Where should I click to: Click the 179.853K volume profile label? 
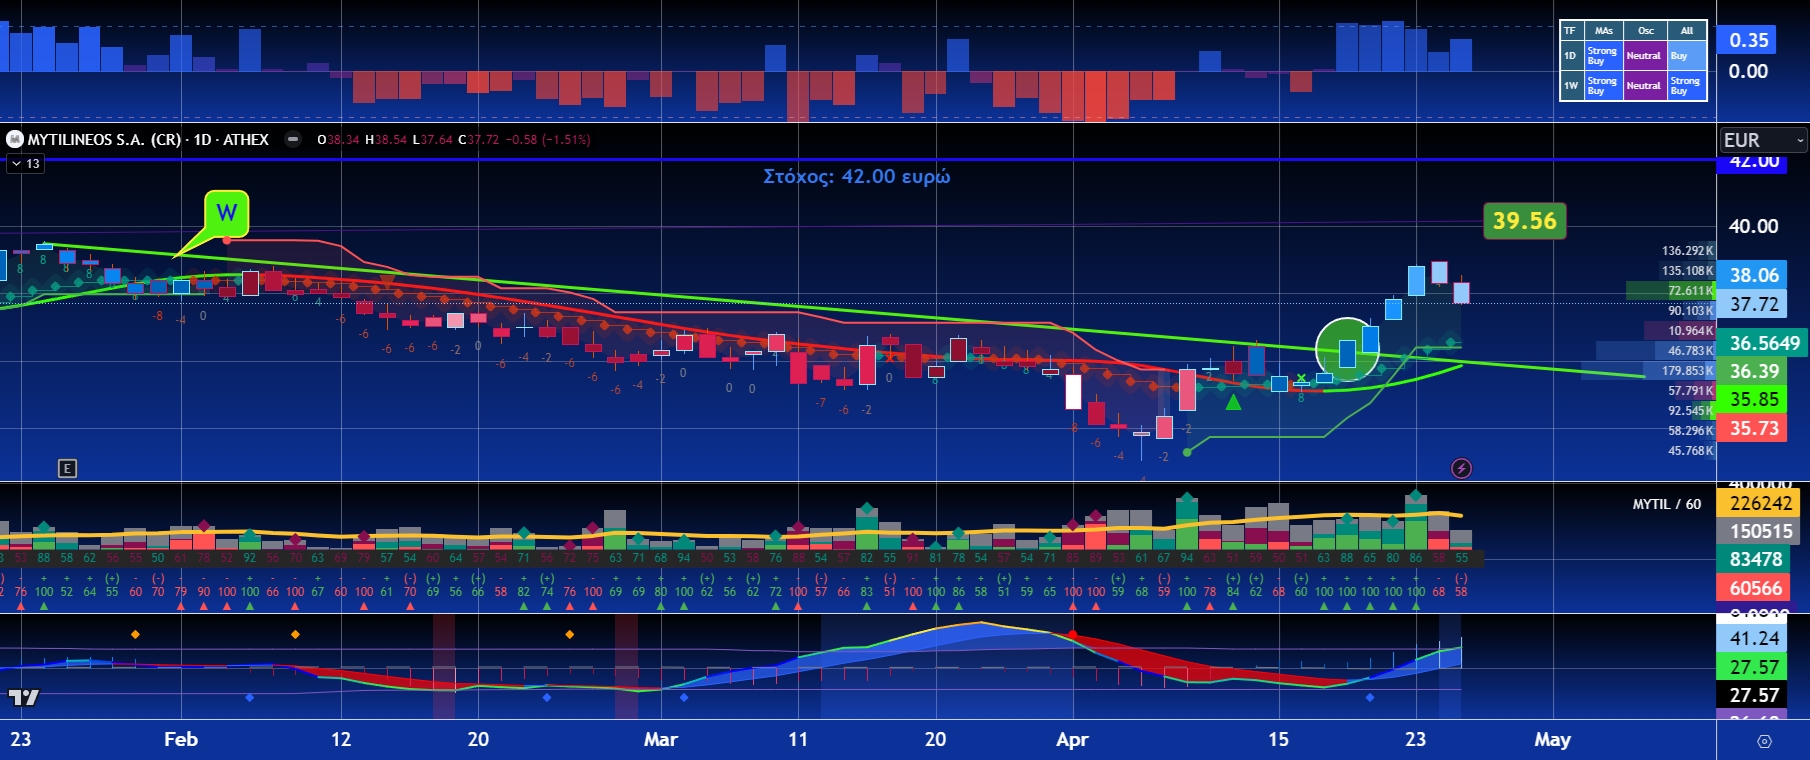(1687, 371)
